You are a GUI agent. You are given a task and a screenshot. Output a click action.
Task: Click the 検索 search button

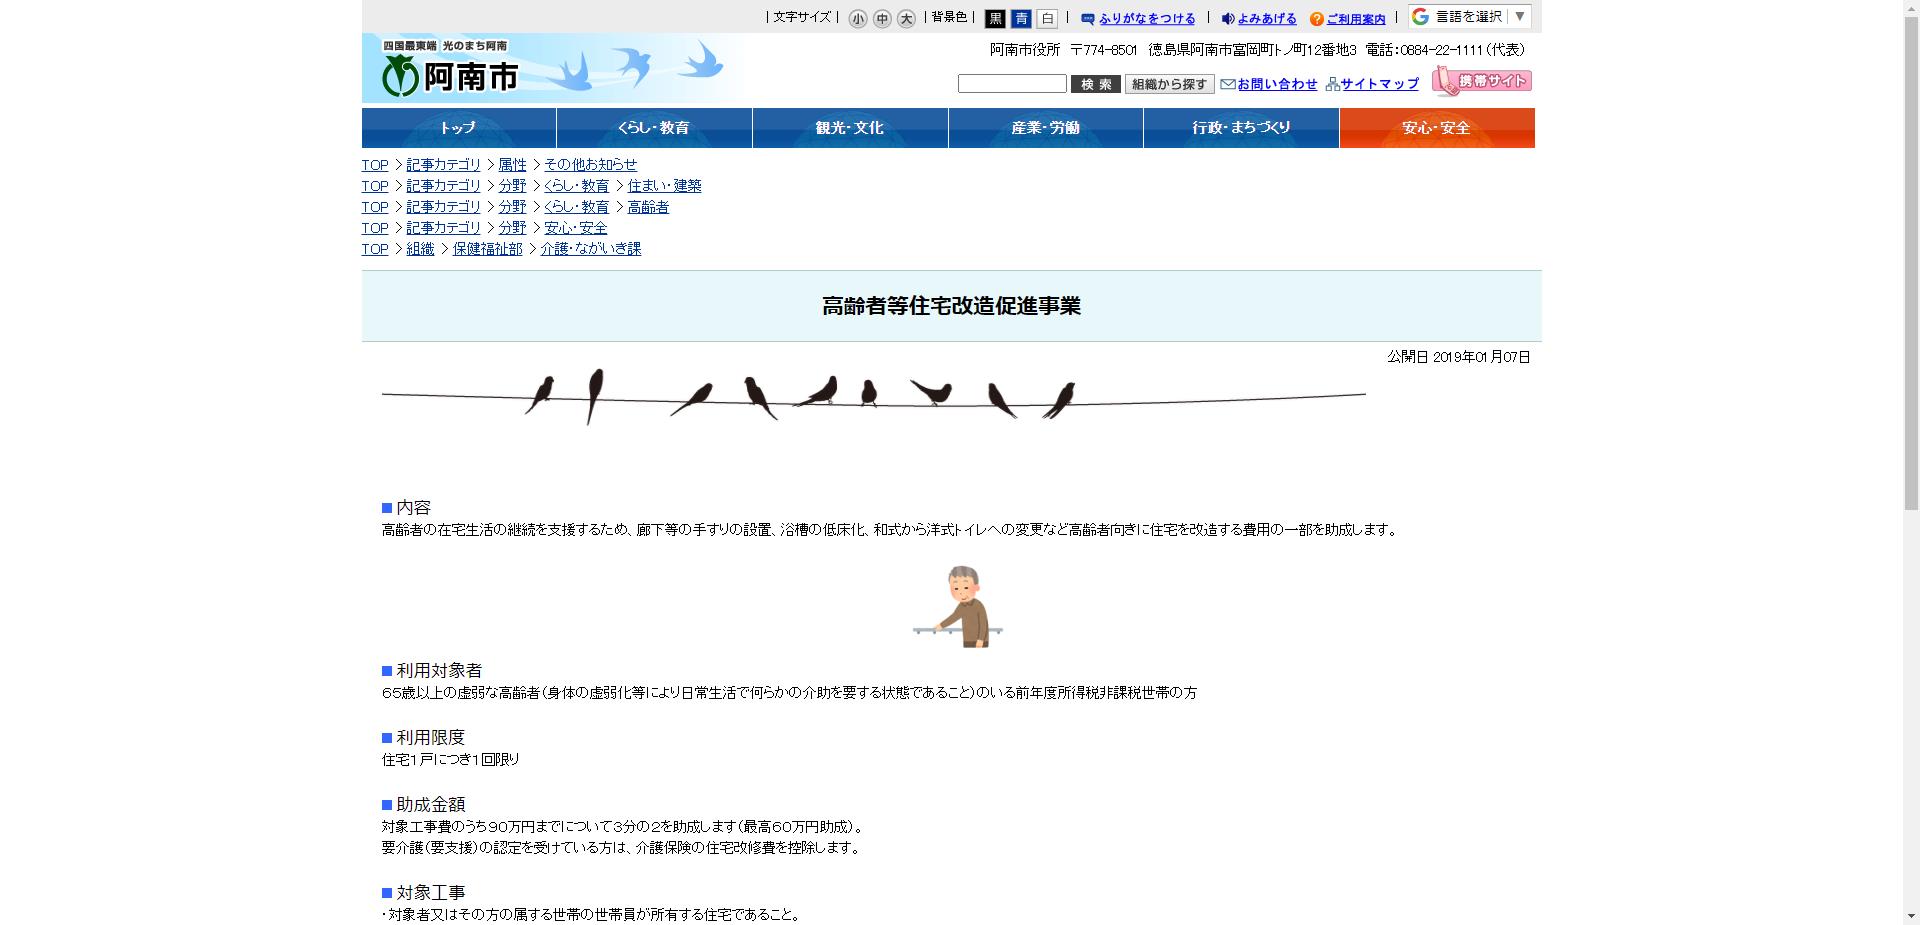[x=1096, y=84]
